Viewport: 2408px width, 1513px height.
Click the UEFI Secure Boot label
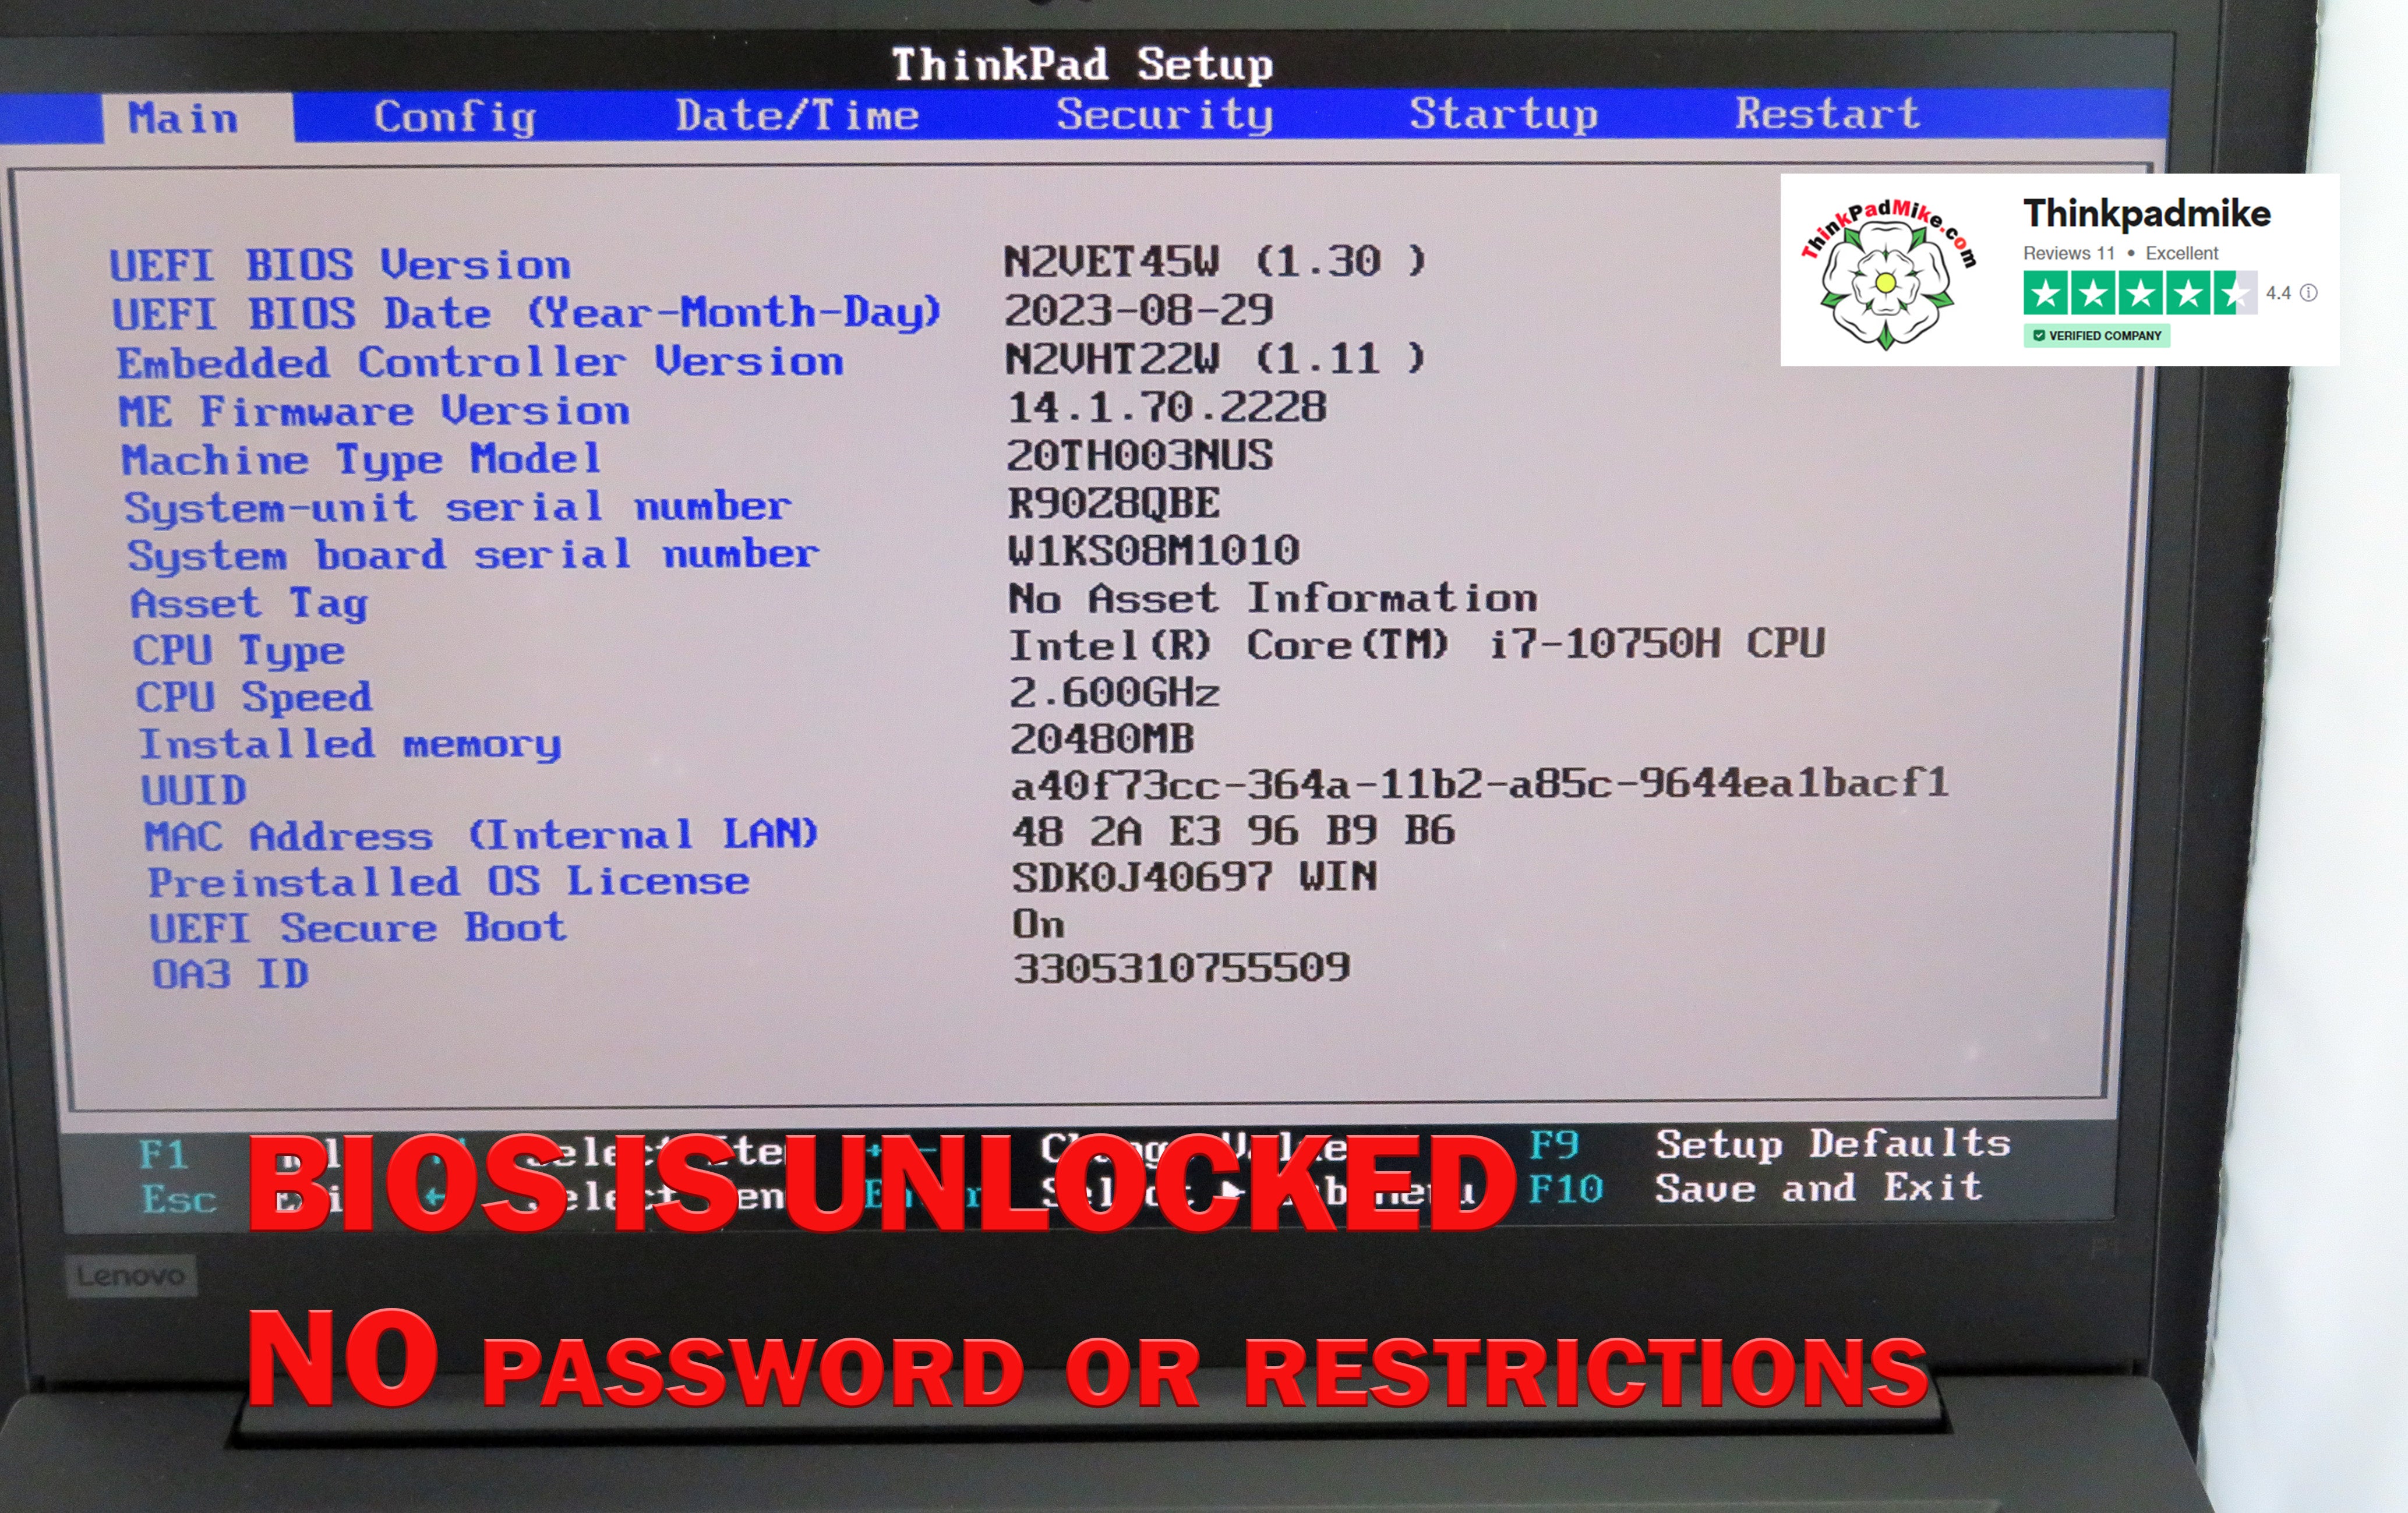pyautogui.click(x=358, y=928)
